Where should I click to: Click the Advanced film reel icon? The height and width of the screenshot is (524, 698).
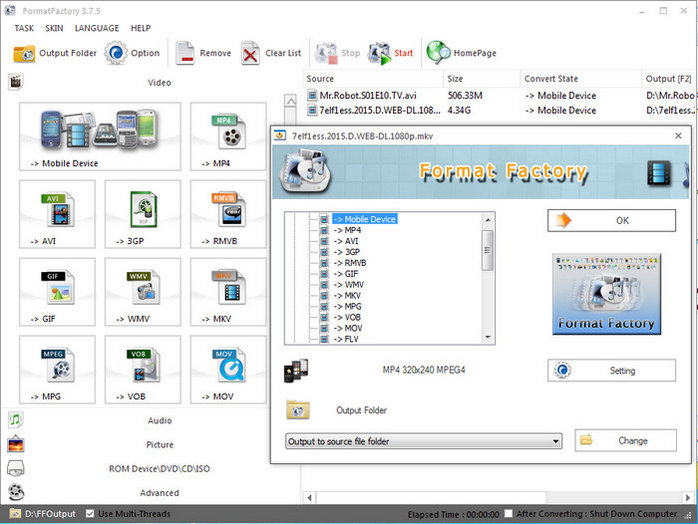(16, 492)
